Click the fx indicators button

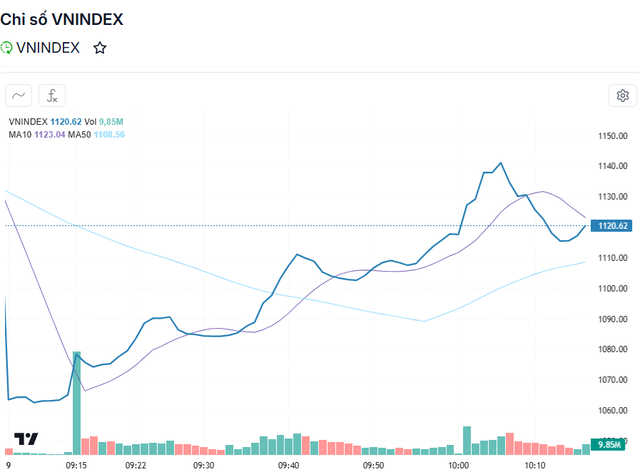point(52,96)
